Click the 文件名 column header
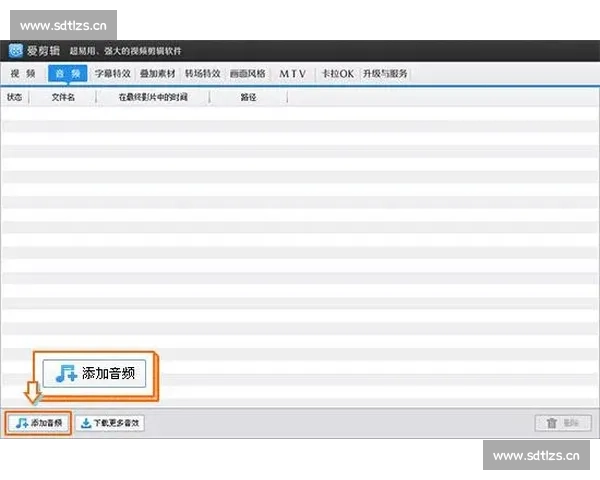 (63, 97)
